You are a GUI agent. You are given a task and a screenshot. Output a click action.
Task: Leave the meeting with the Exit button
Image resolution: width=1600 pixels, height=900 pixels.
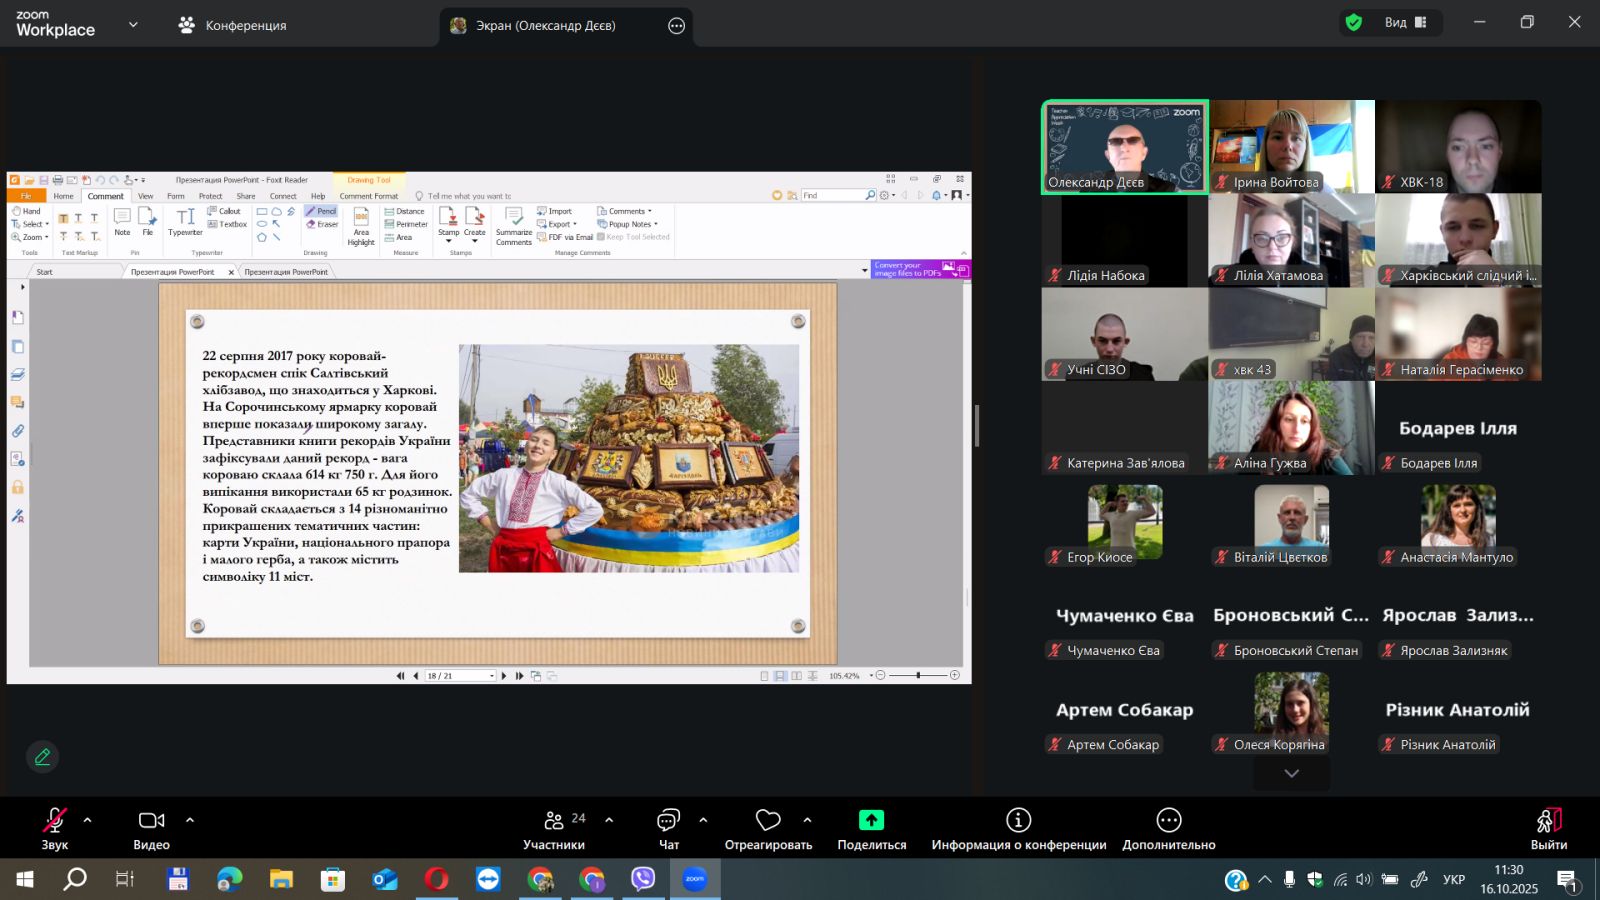(1548, 829)
